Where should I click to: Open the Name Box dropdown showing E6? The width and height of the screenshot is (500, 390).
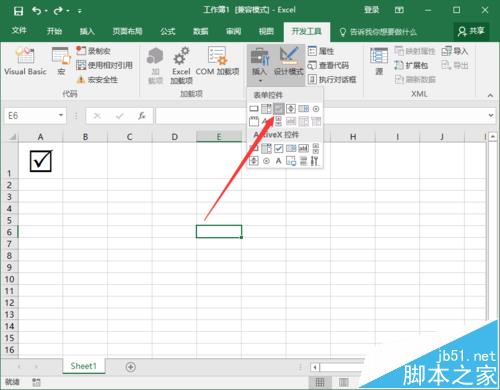click(x=61, y=115)
